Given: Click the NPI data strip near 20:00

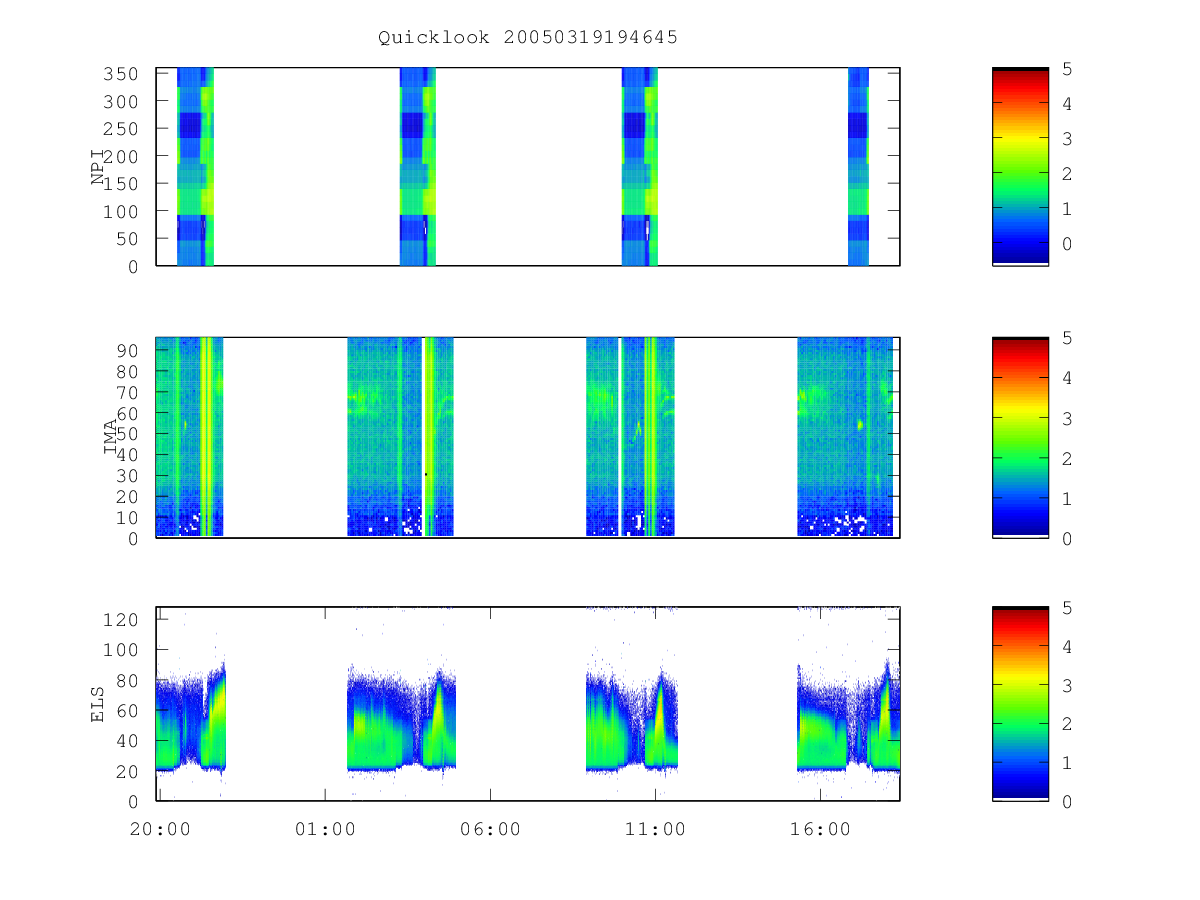Looking at the screenshot, I should pyautogui.click(x=195, y=166).
